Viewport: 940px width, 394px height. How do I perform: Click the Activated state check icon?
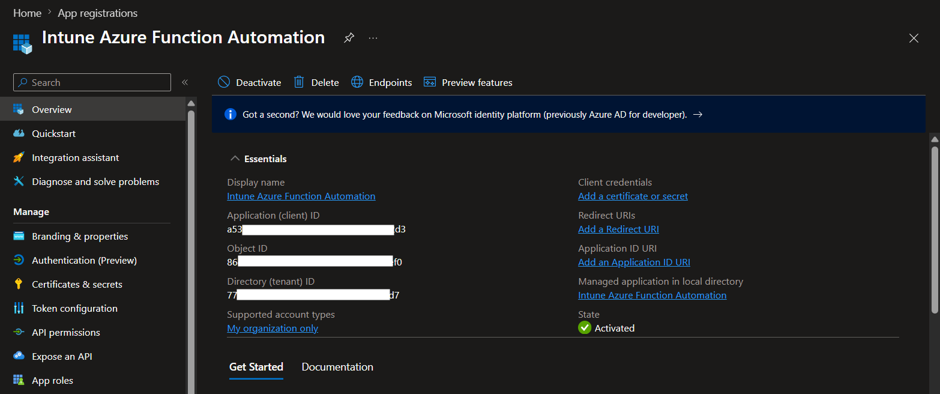(585, 327)
